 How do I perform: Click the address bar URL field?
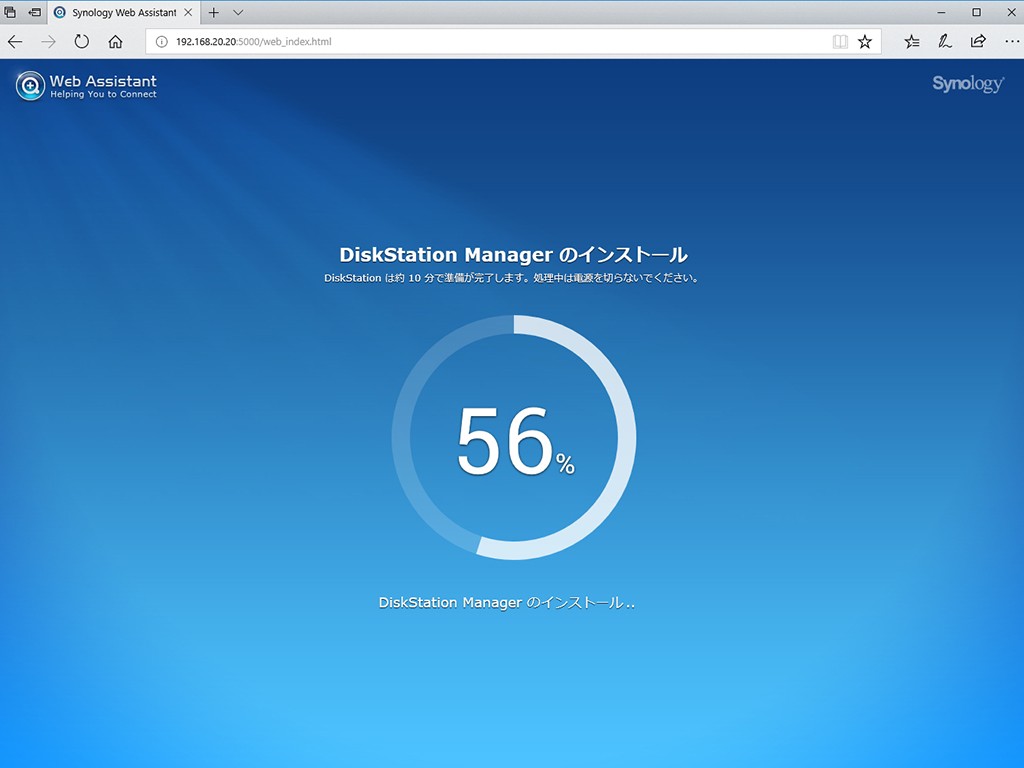click(500, 42)
